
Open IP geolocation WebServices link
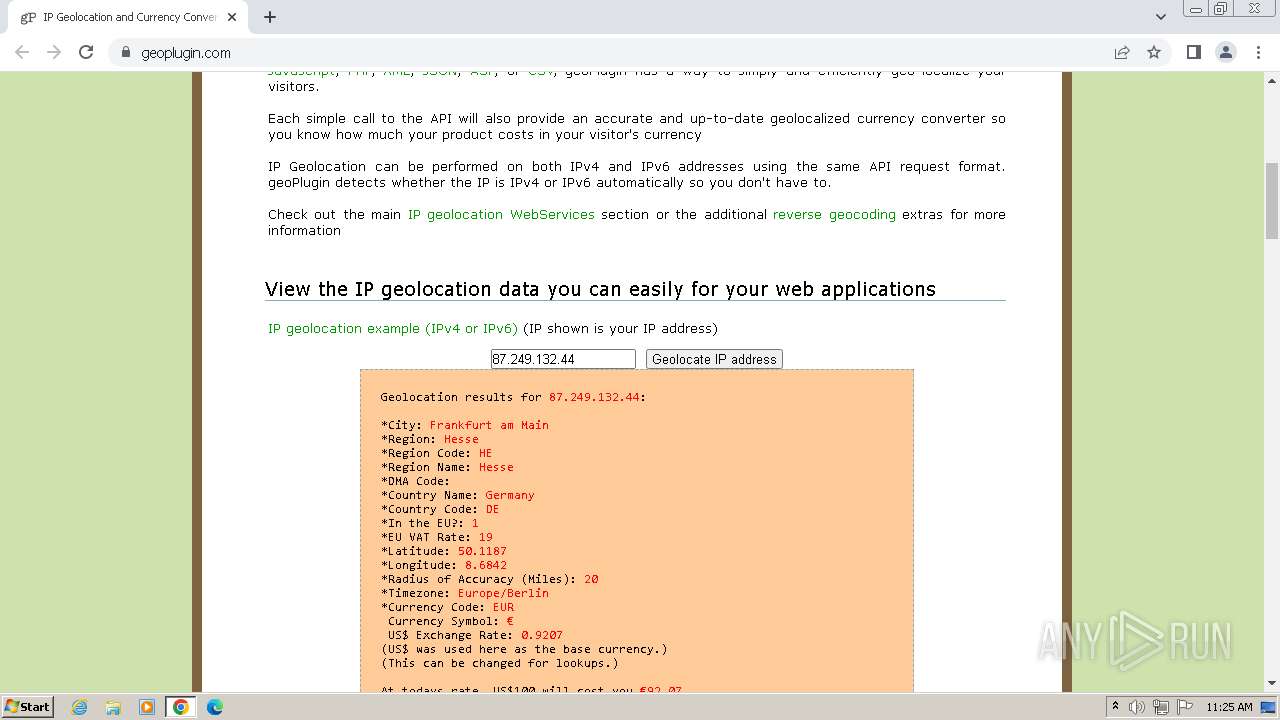501,214
